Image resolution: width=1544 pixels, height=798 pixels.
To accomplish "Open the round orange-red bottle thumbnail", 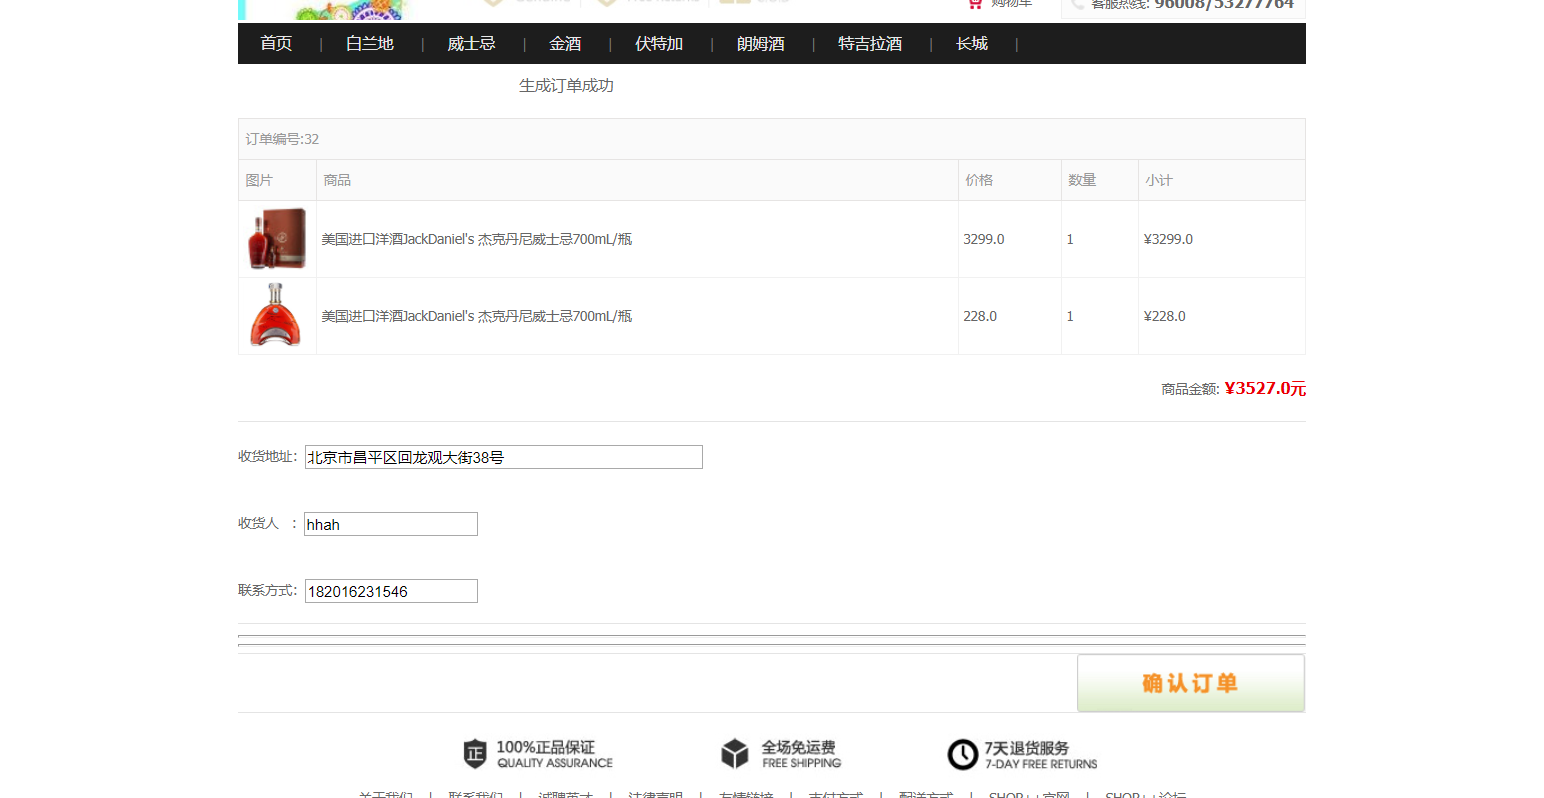I will tap(277, 315).
